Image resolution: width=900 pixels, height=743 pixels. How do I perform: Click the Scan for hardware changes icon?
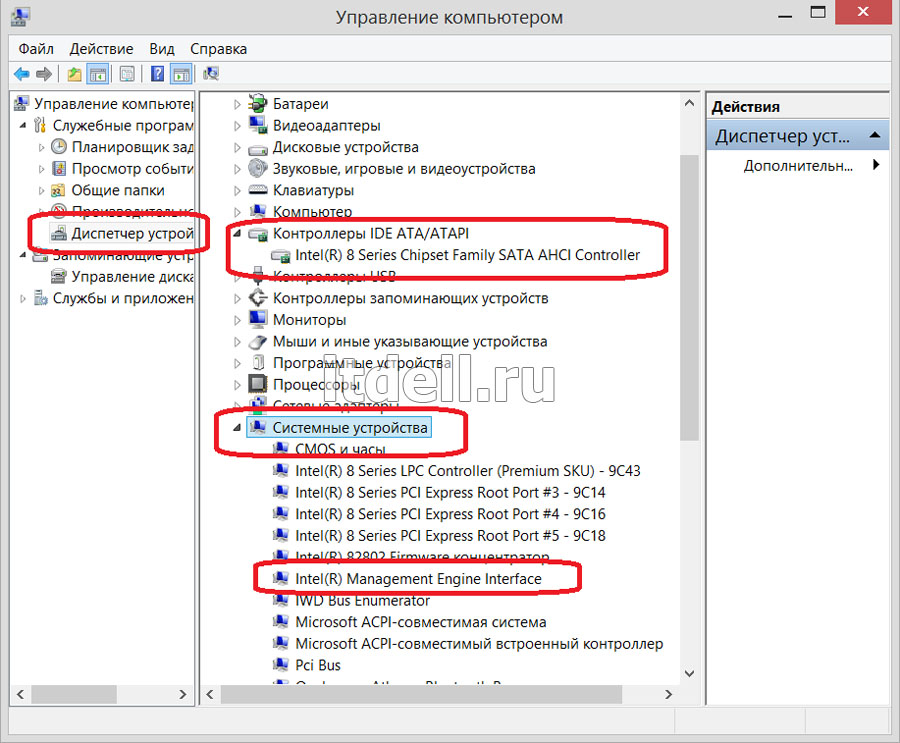211,73
